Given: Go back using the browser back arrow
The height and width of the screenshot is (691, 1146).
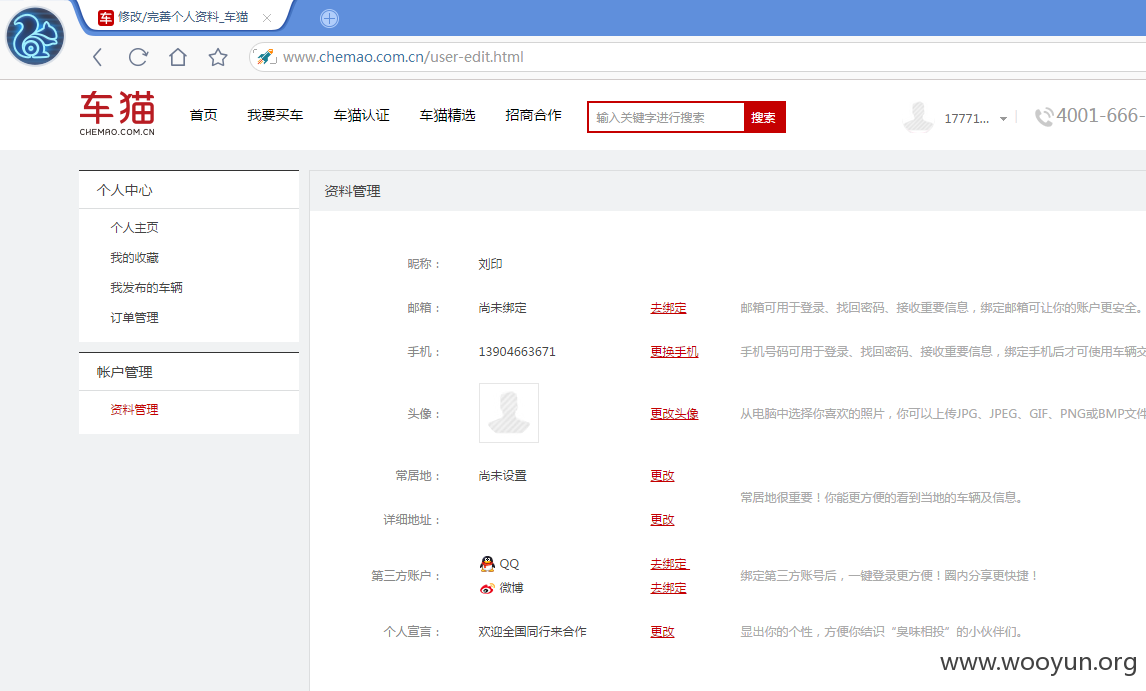Looking at the screenshot, I should coord(98,57).
